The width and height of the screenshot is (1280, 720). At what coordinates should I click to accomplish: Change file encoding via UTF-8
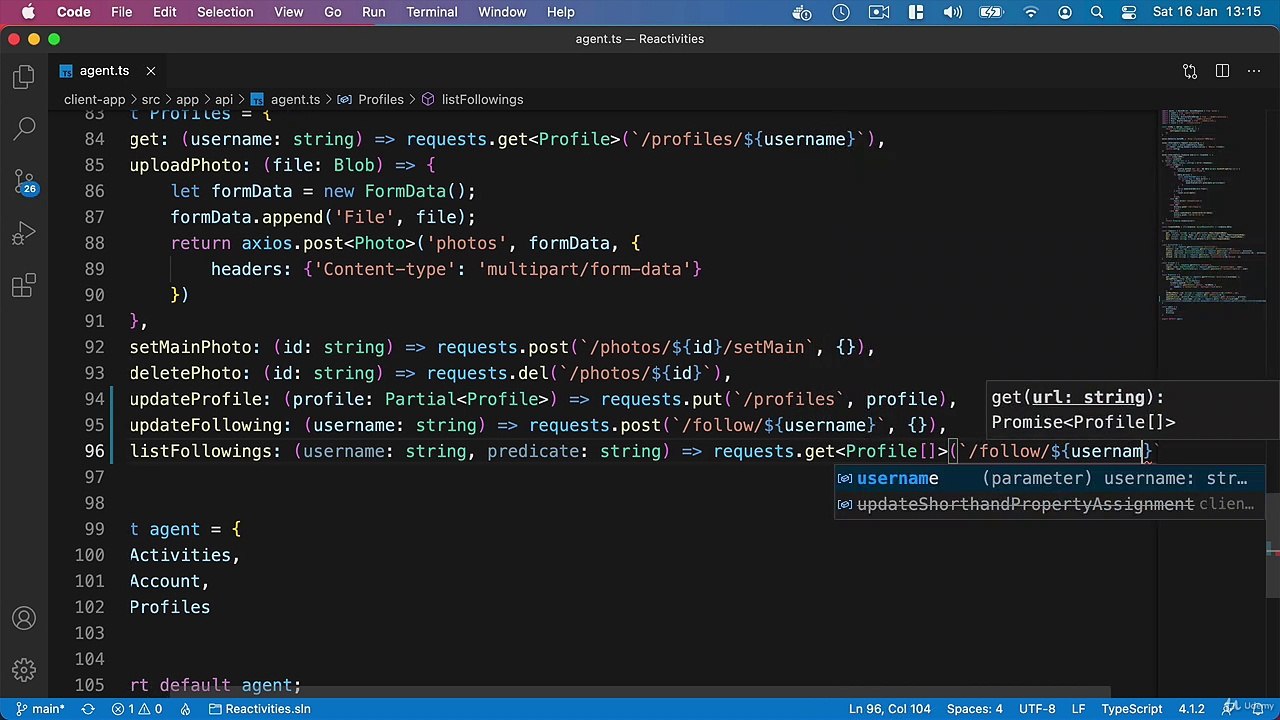(1037, 709)
